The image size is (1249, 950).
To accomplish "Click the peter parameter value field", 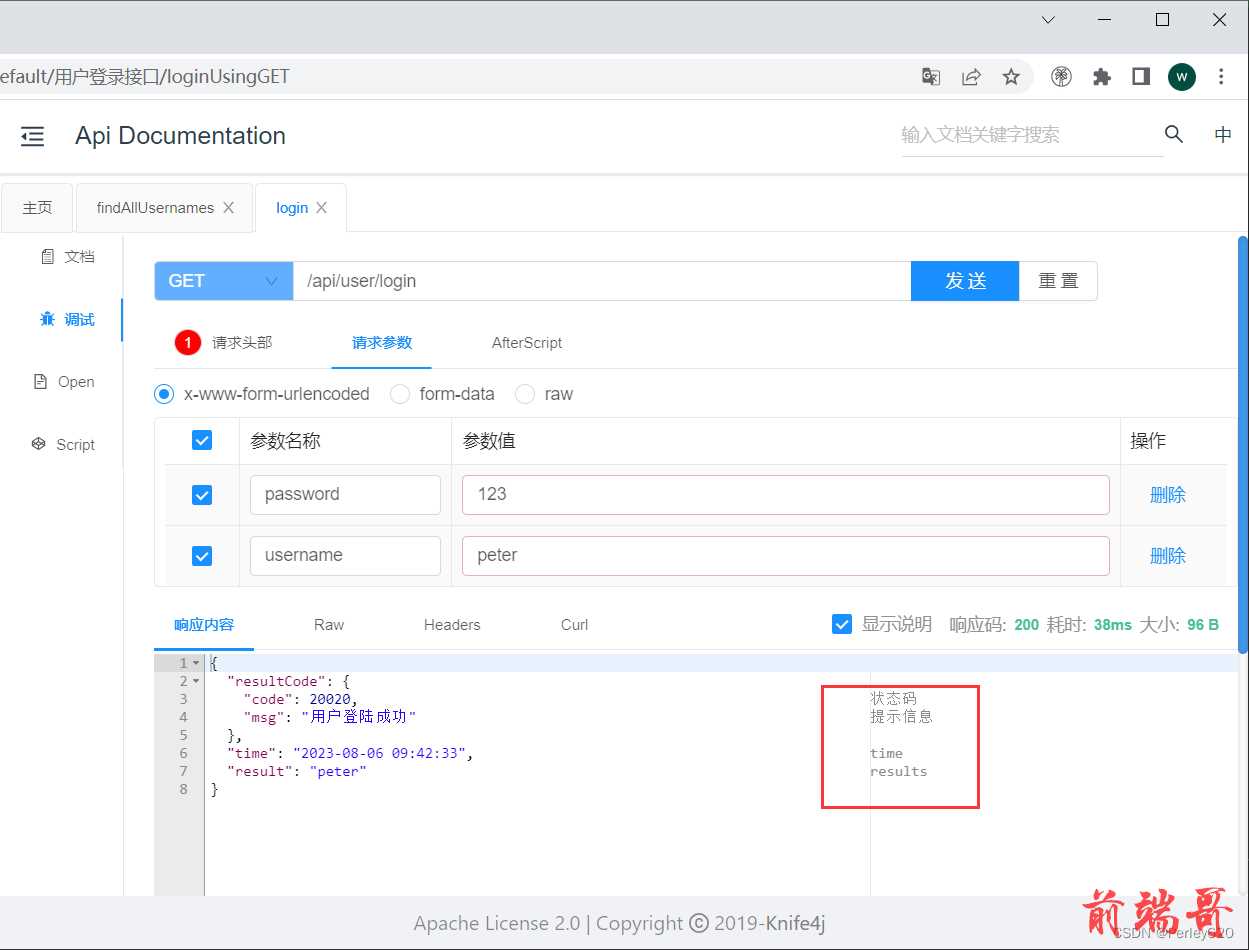I will coord(786,556).
